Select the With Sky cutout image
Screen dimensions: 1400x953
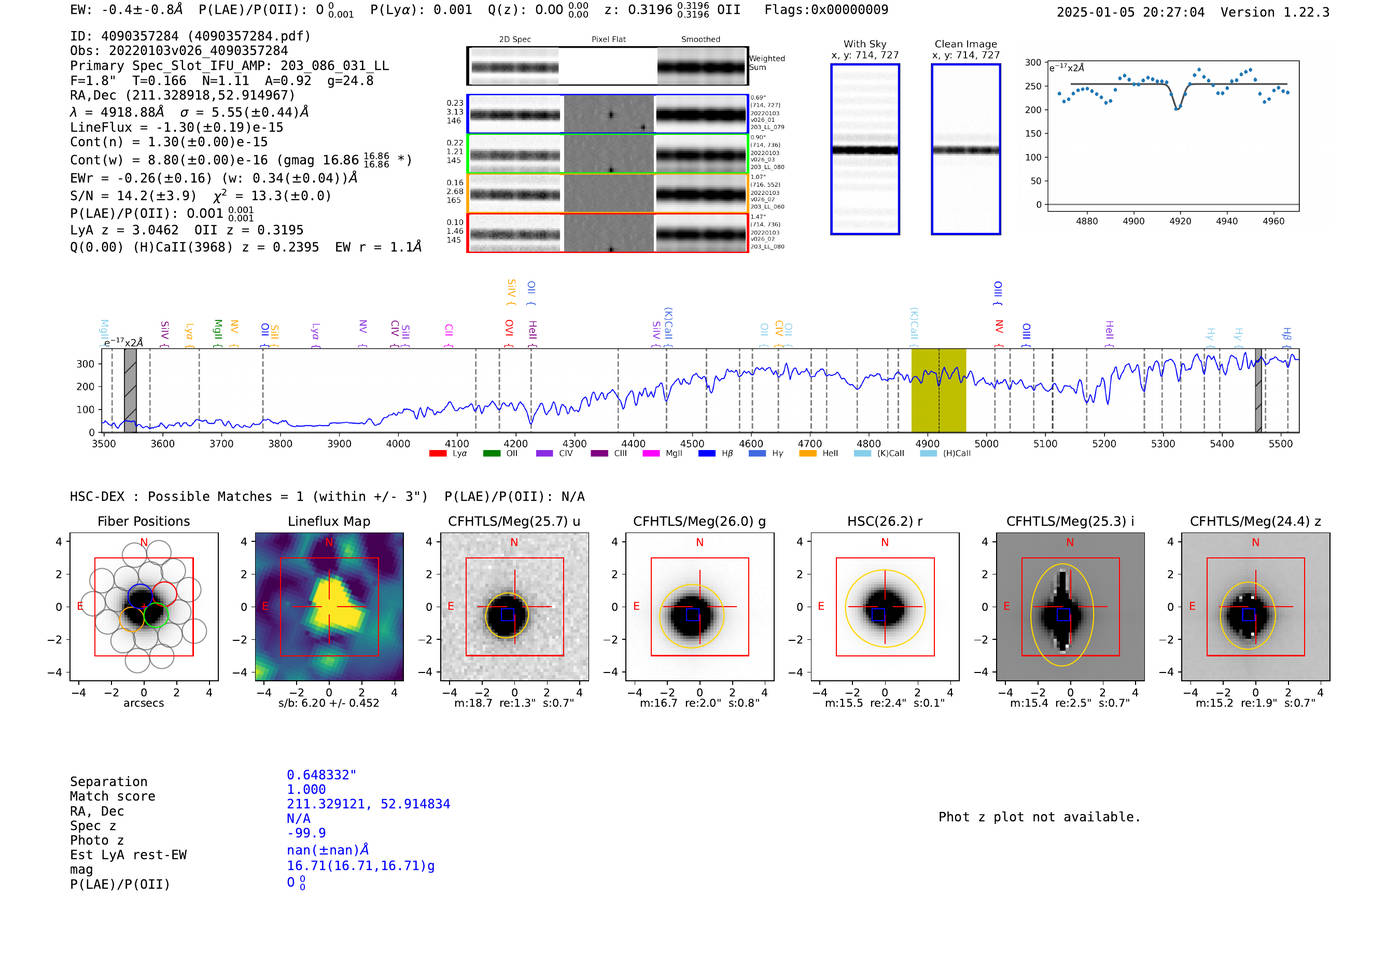[x=865, y=149]
